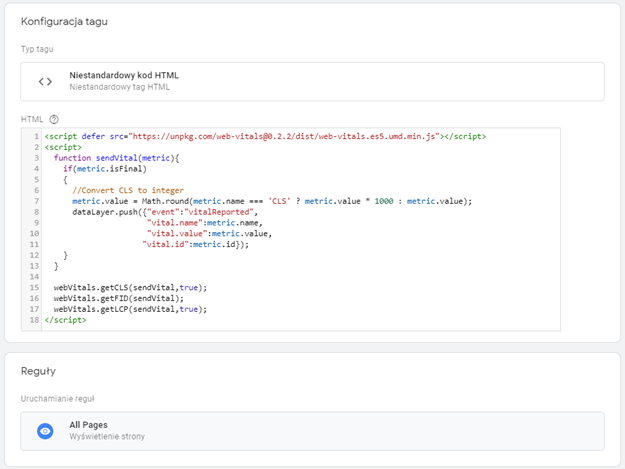Click the webVitals.getCLS call line
This screenshot has width=625, height=469.
coord(130,288)
